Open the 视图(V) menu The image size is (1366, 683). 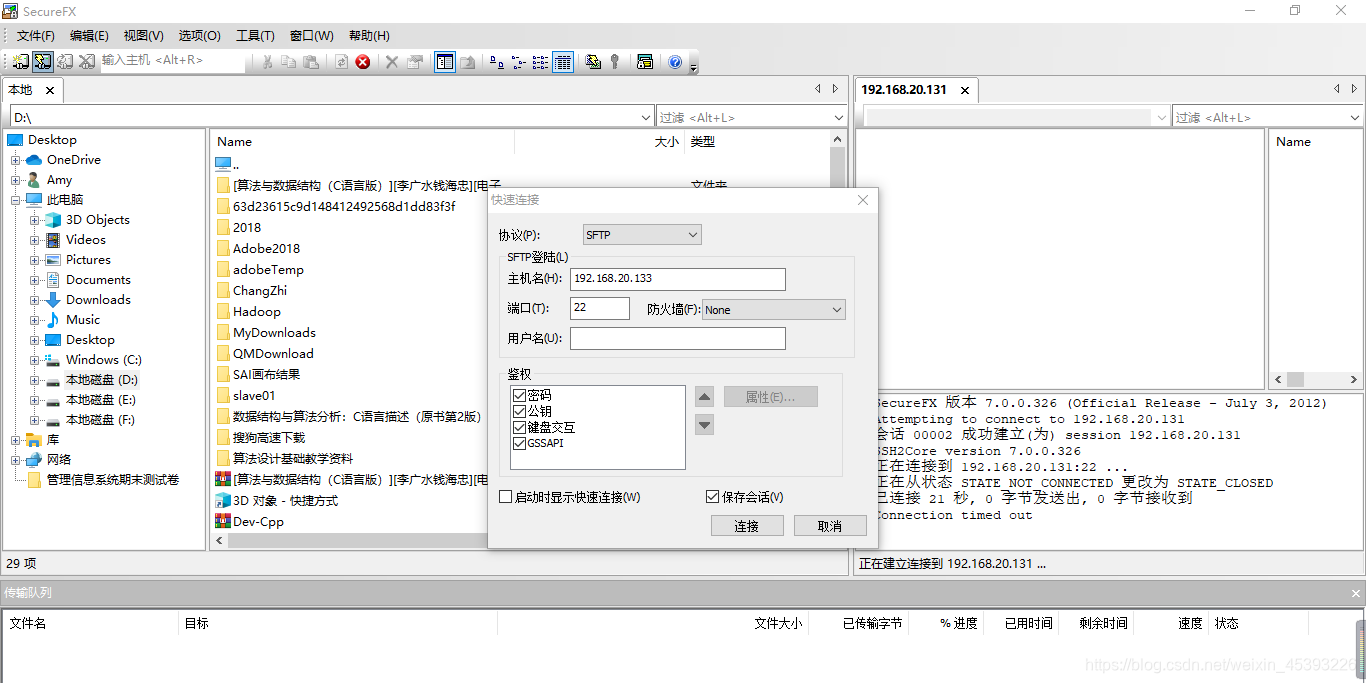point(144,36)
